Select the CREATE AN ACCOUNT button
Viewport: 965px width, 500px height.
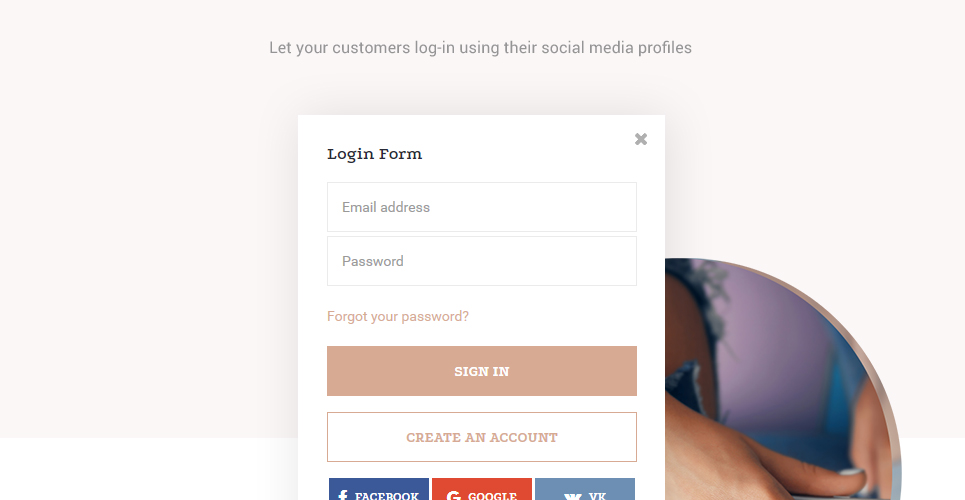tap(482, 437)
